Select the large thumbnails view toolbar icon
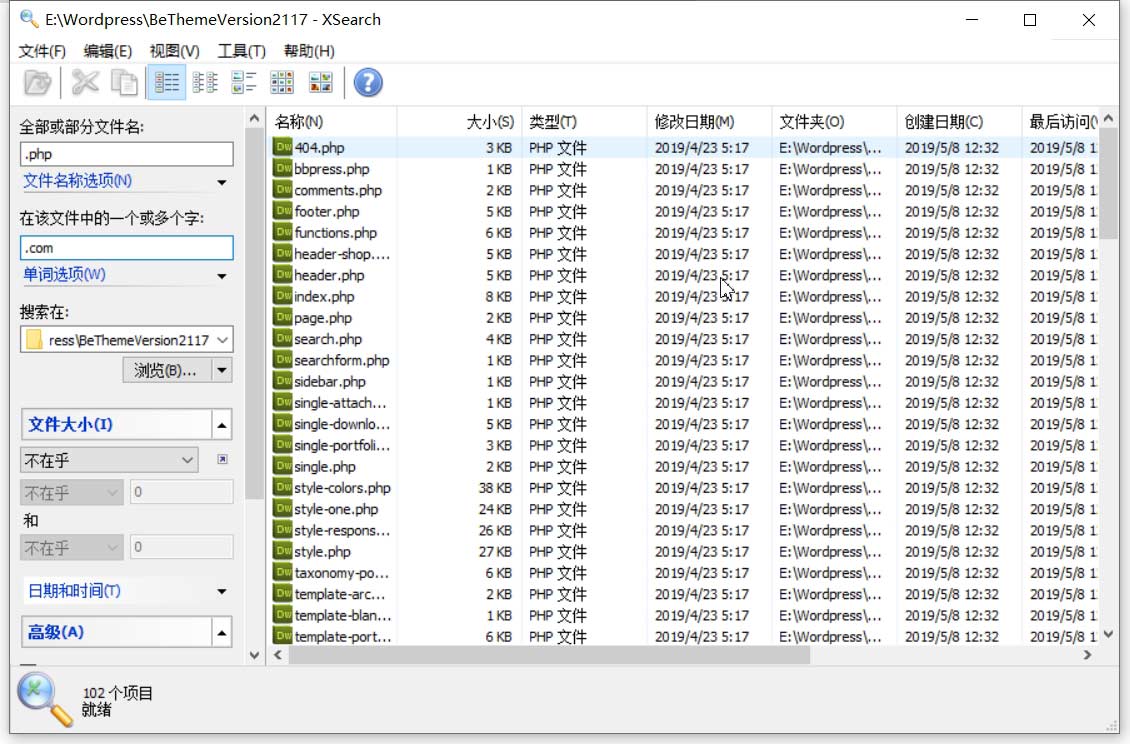Image resolution: width=1130 pixels, height=744 pixels. coord(321,83)
